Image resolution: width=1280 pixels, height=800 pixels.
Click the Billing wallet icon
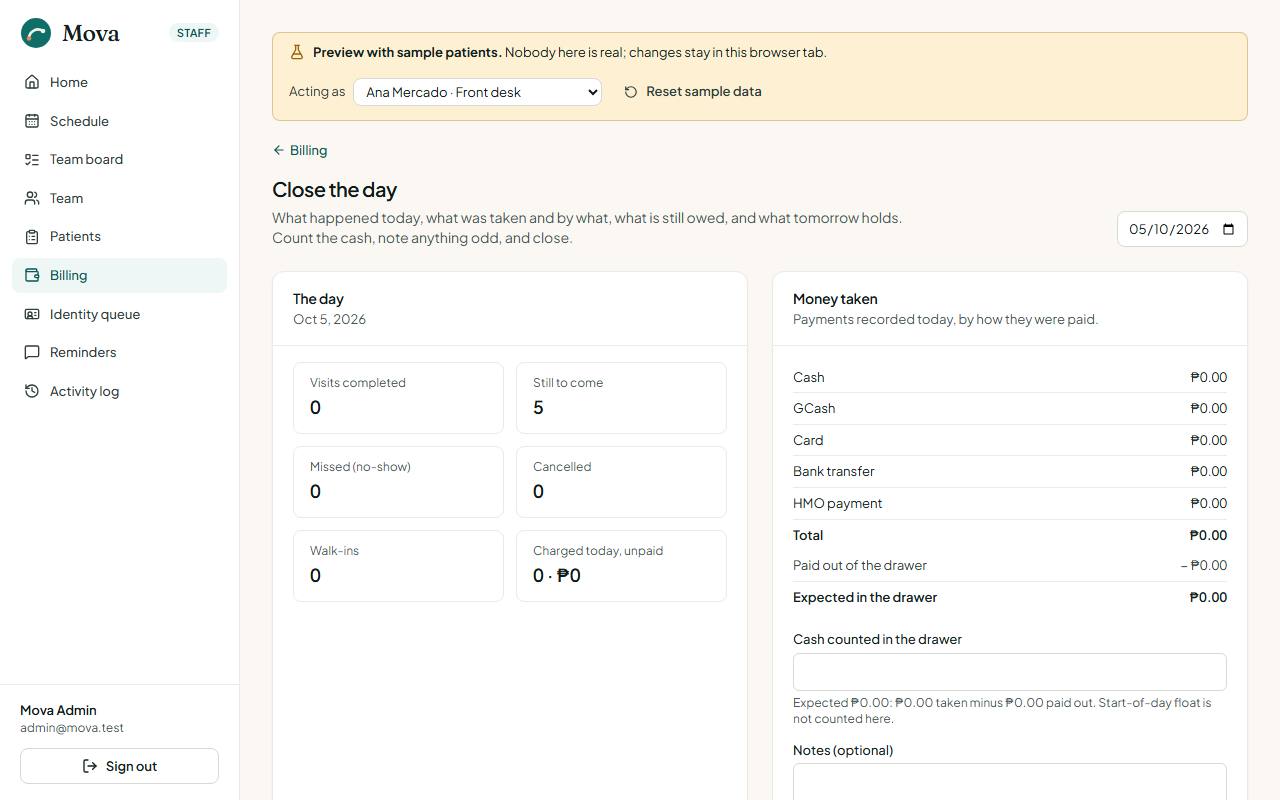[32, 275]
